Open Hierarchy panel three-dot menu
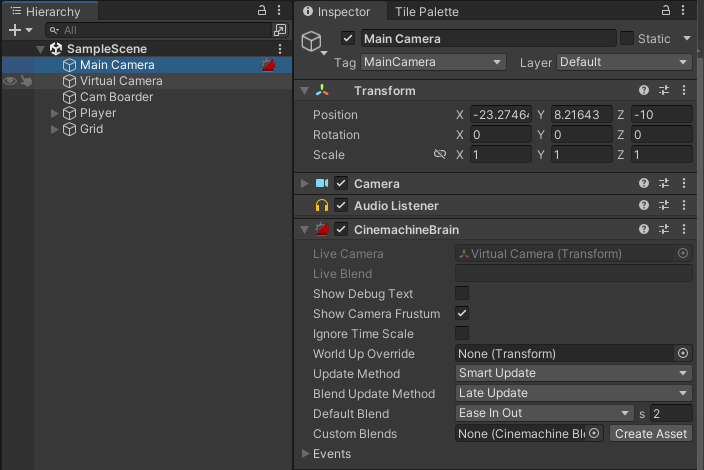This screenshot has height=470, width=704. [x=279, y=10]
